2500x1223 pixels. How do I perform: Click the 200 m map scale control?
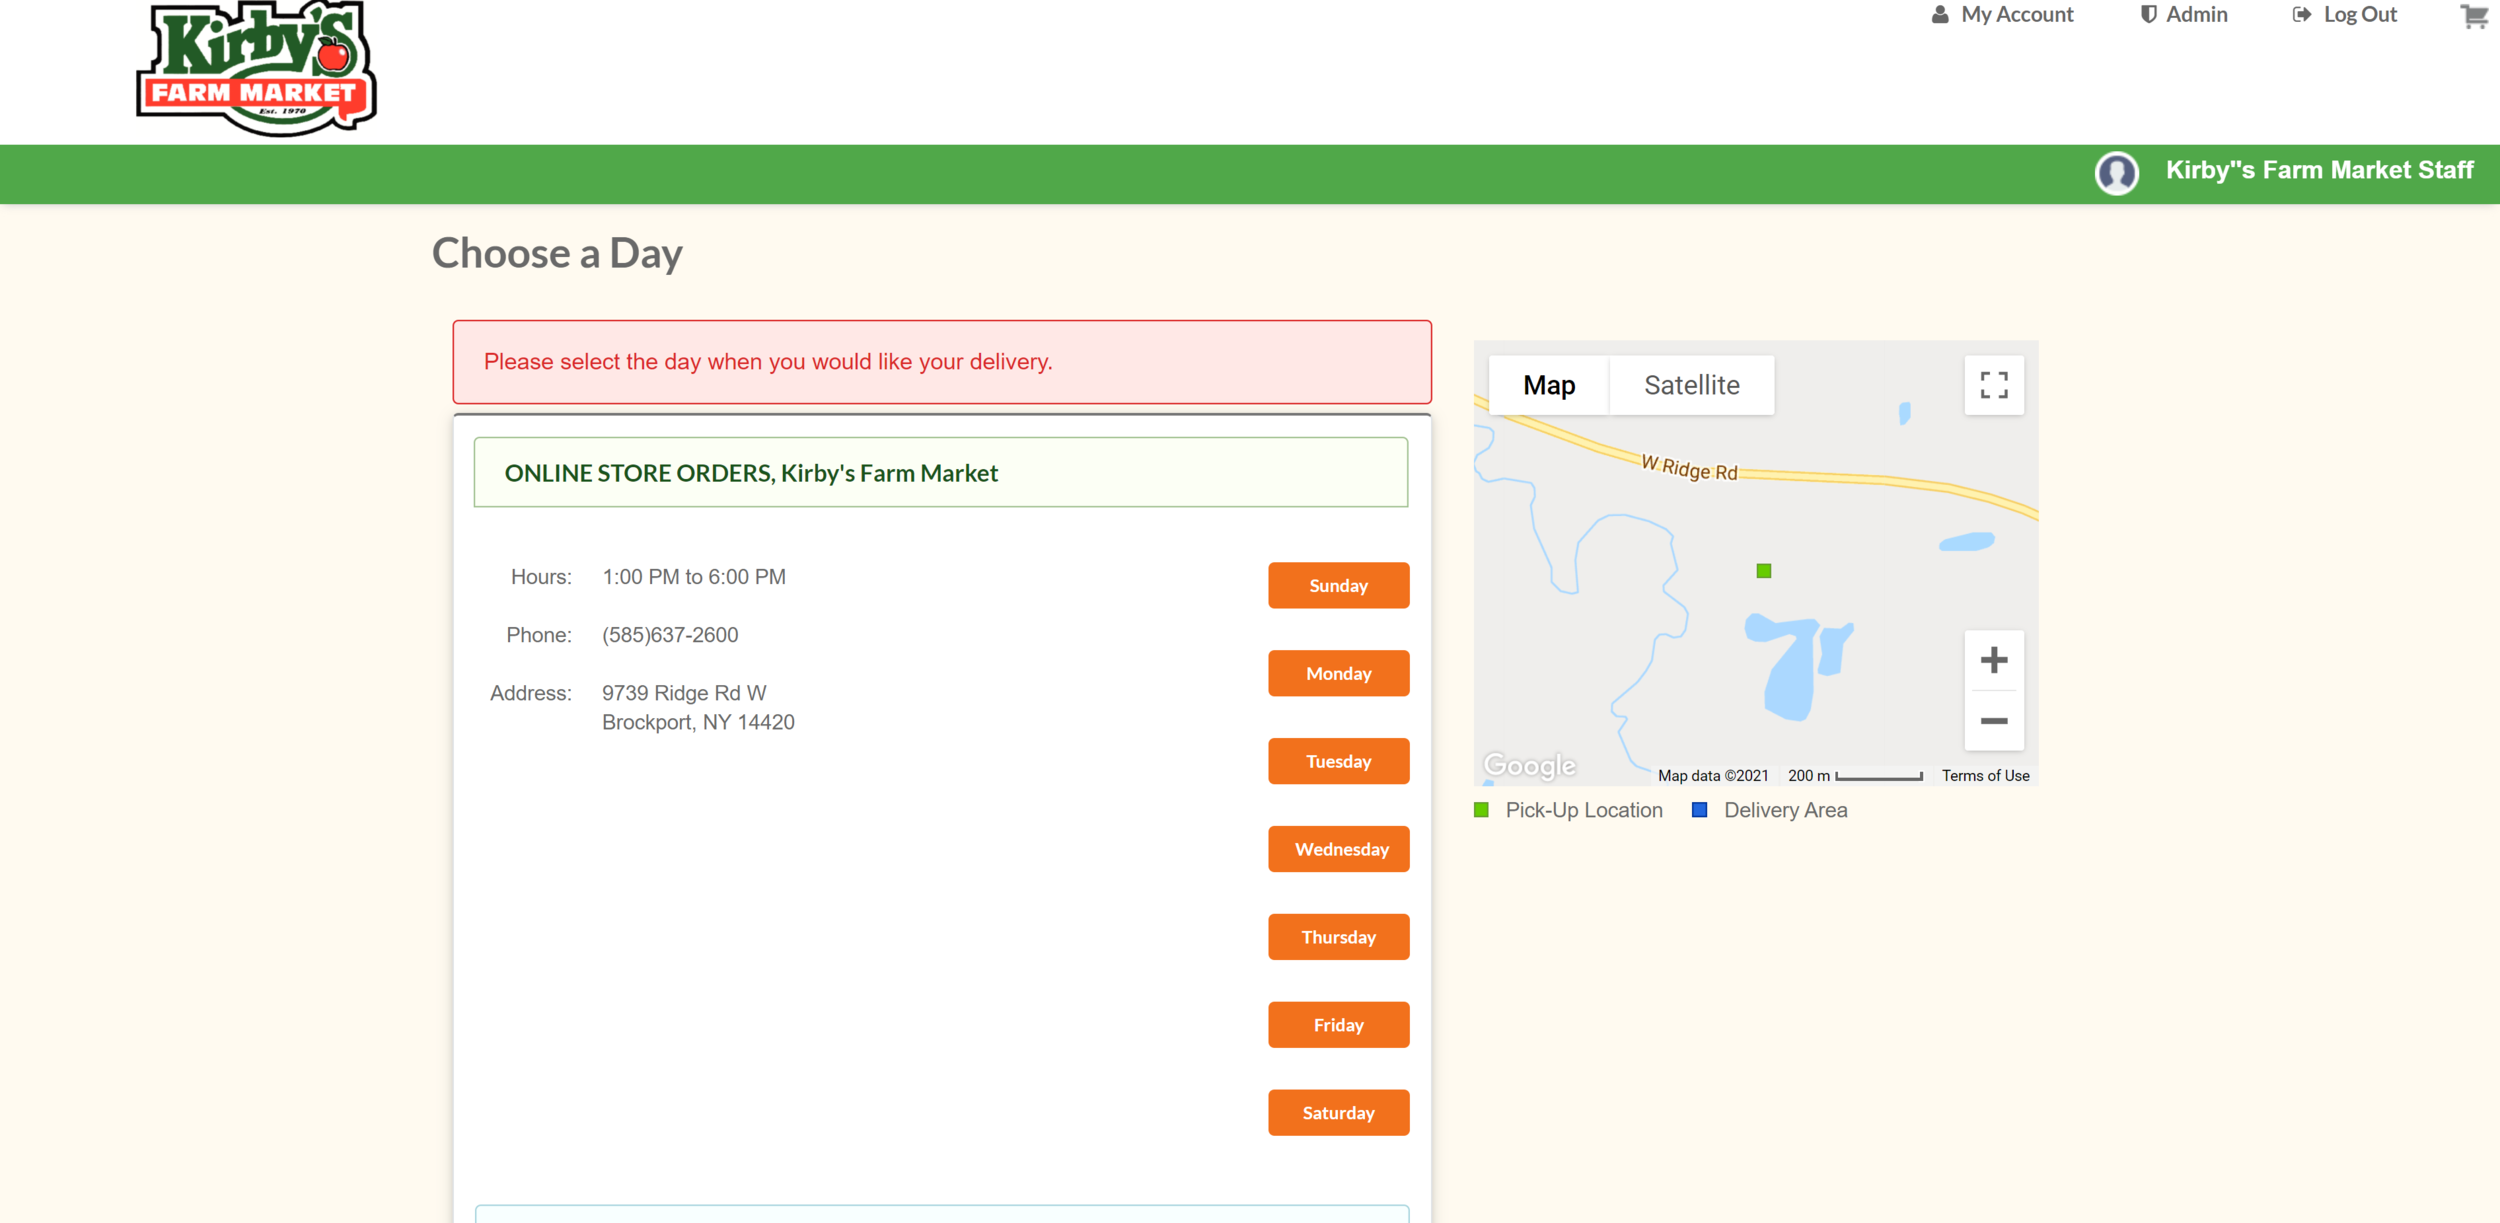tap(1854, 775)
